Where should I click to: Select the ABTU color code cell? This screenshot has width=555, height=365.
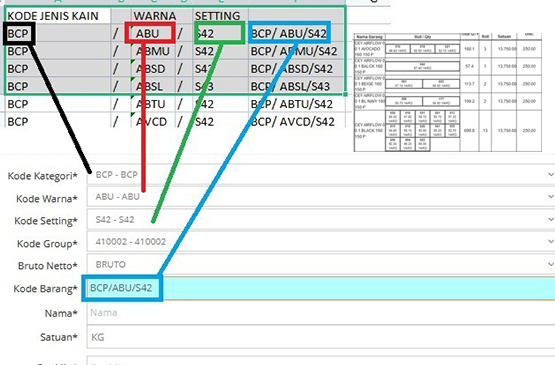pyautogui.click(x=153, y=104)
